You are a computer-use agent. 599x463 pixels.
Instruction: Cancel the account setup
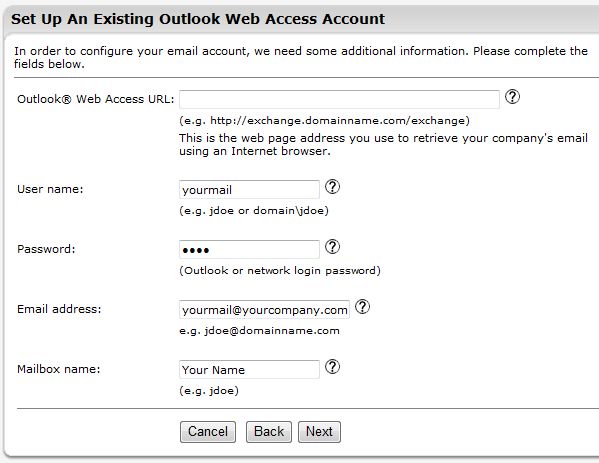[x=208, y=432]
